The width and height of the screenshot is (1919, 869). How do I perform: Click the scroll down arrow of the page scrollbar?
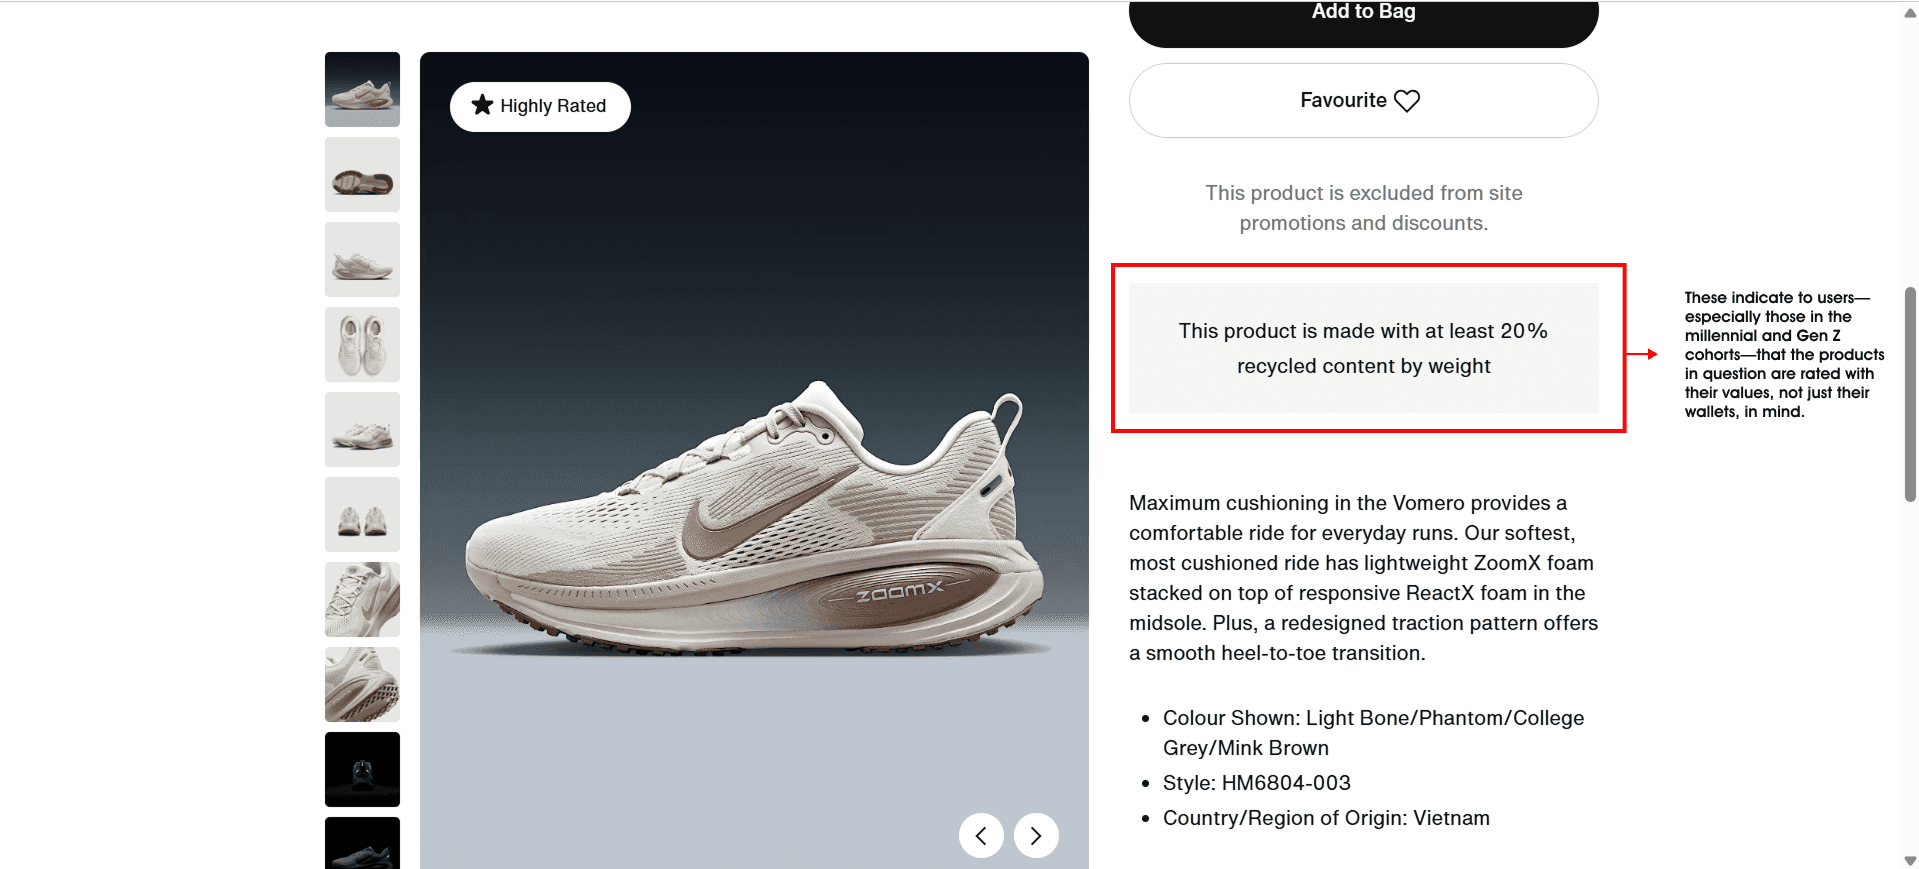pos(1910,860)
